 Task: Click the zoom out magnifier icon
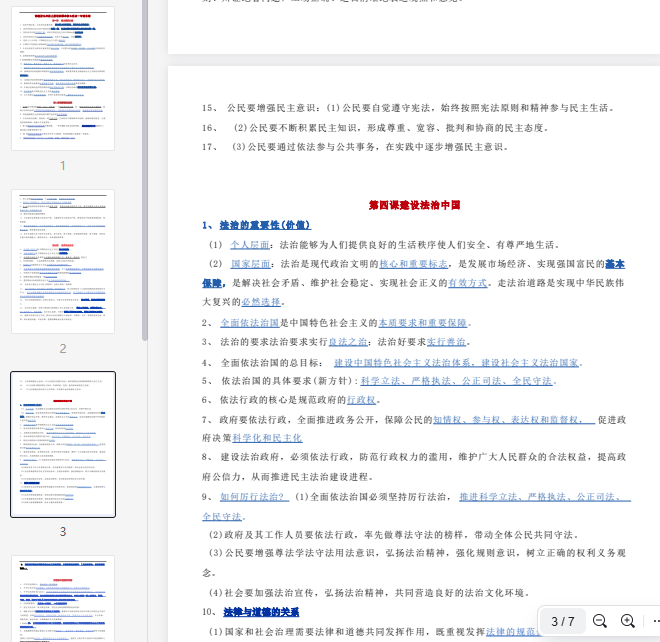[600, 621]
